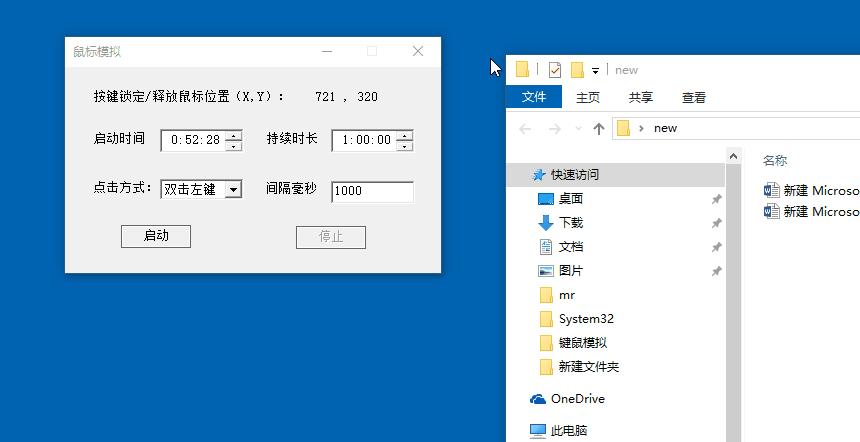Open Customize Quick Access Toolbar dropdown
Viewport: 860px width, 442px height.
coord(595,71)
